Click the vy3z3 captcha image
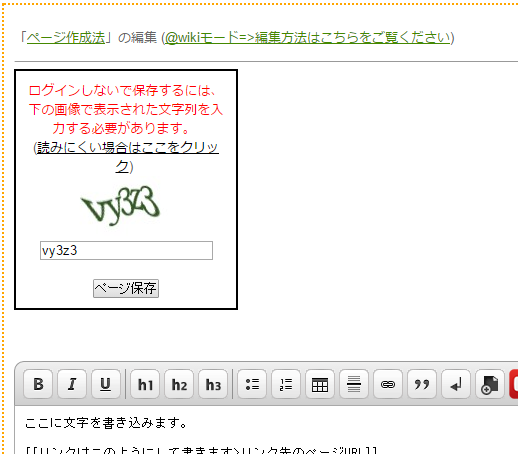This screenshot has height=454, width=518. click(x=120, y=206)
